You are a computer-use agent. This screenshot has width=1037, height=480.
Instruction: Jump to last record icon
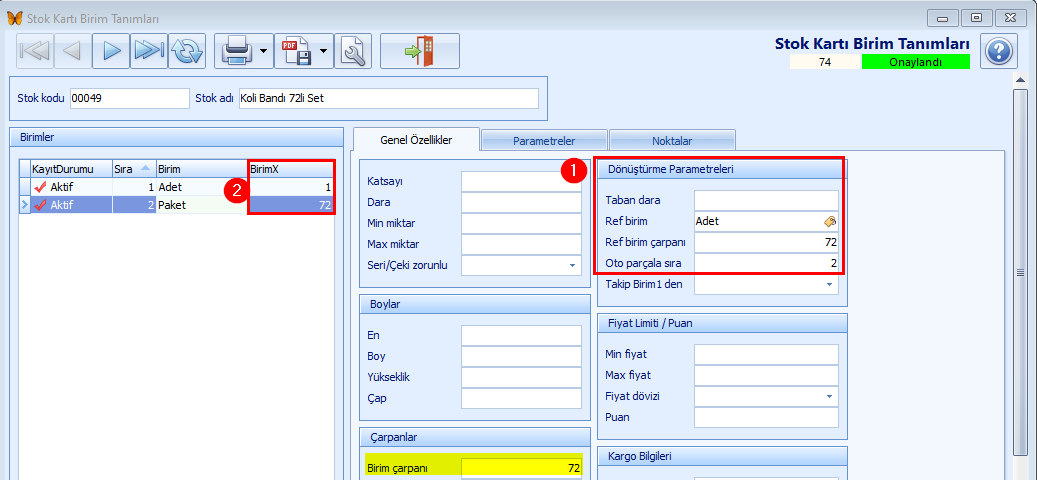tap(149, 51)
